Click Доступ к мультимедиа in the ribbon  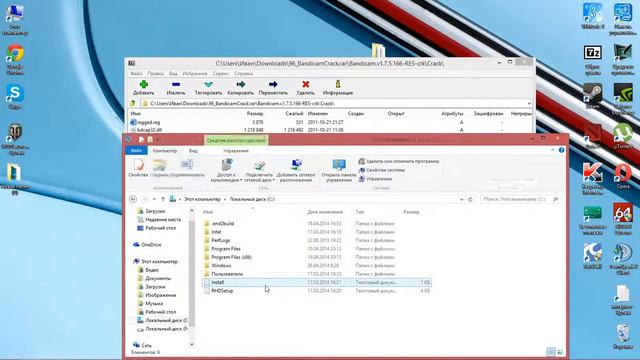pos(227,170)
